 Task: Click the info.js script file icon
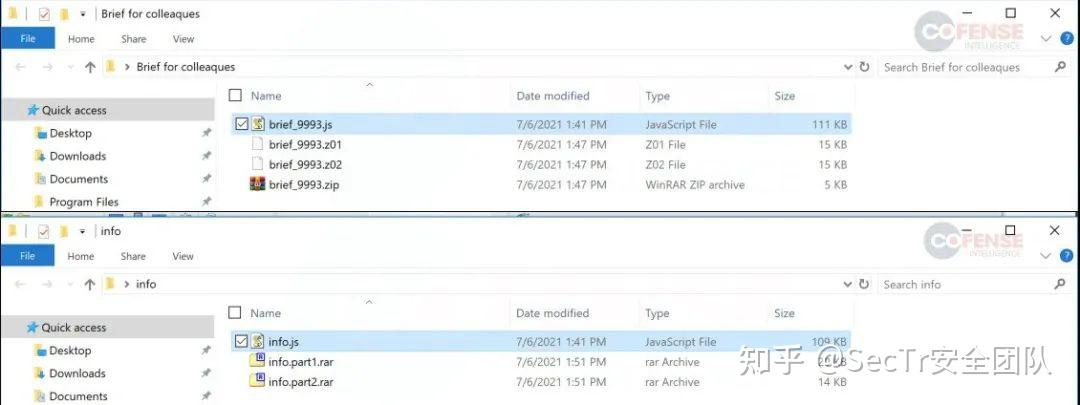click(x=258, y=342)
